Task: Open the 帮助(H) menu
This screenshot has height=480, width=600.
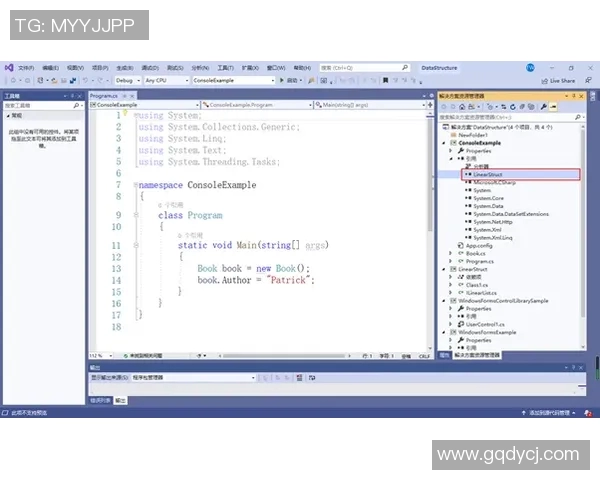Action: (x=302, y=68)
